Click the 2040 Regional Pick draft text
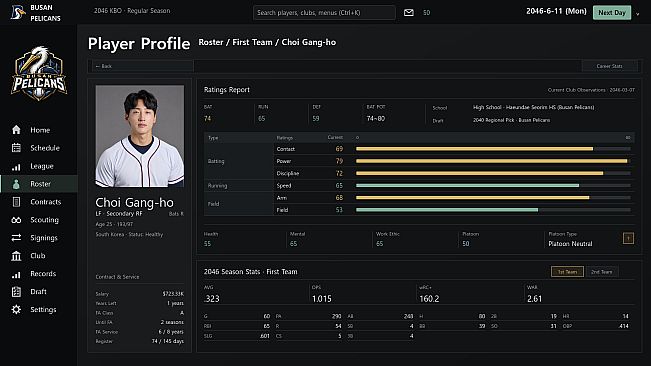 click(512, 120)
